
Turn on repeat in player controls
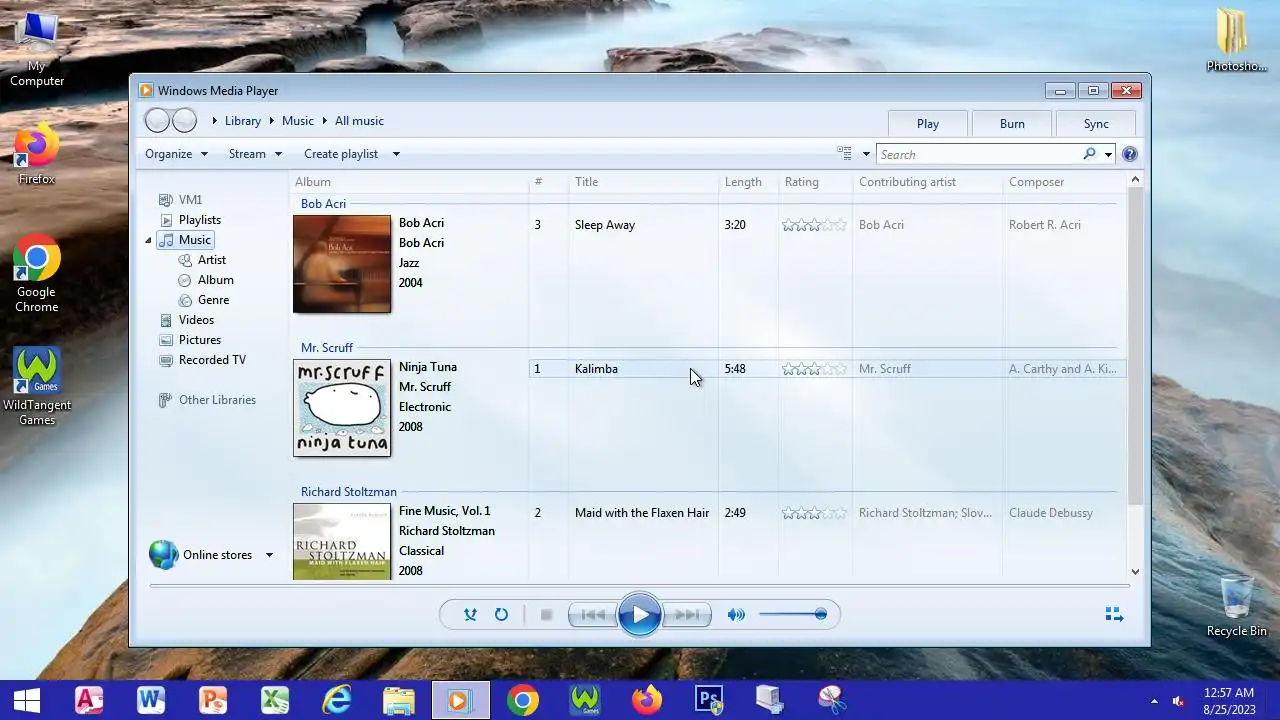pyautogui.click(x=501, y=614)
